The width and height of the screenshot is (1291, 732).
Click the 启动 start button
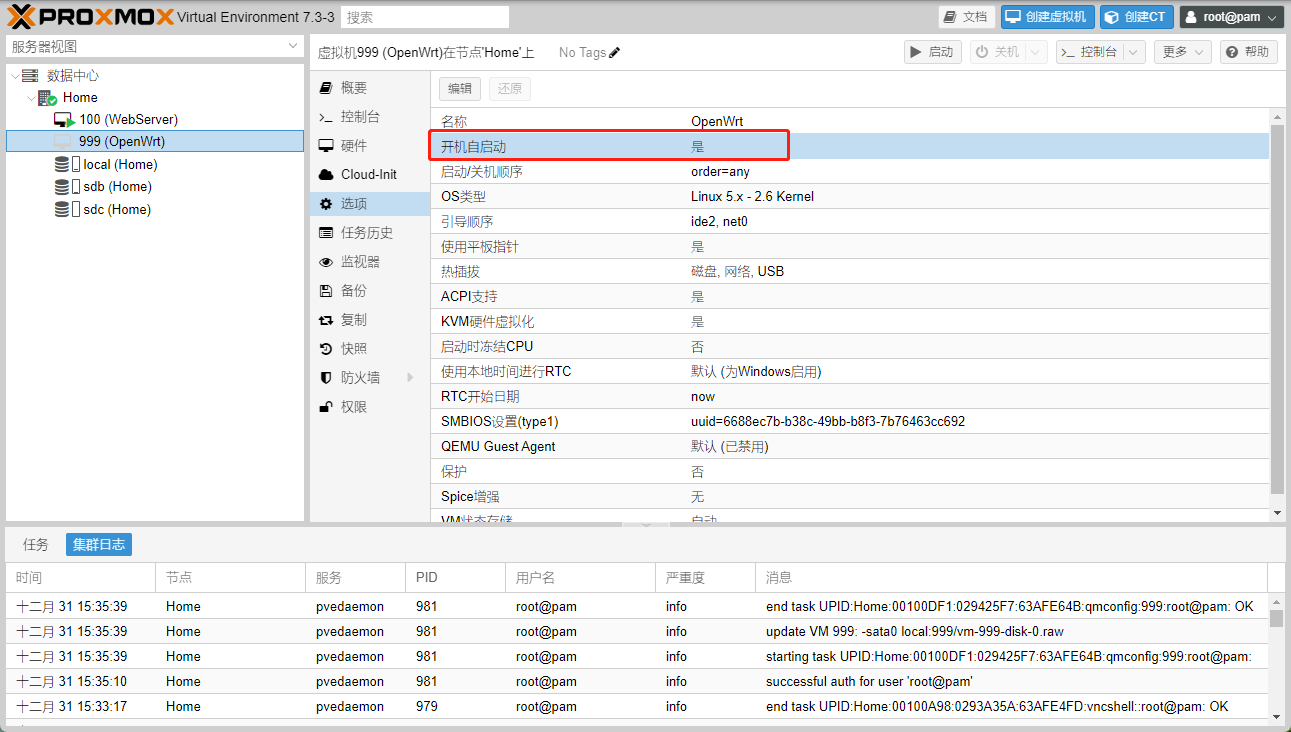[932, 52]
